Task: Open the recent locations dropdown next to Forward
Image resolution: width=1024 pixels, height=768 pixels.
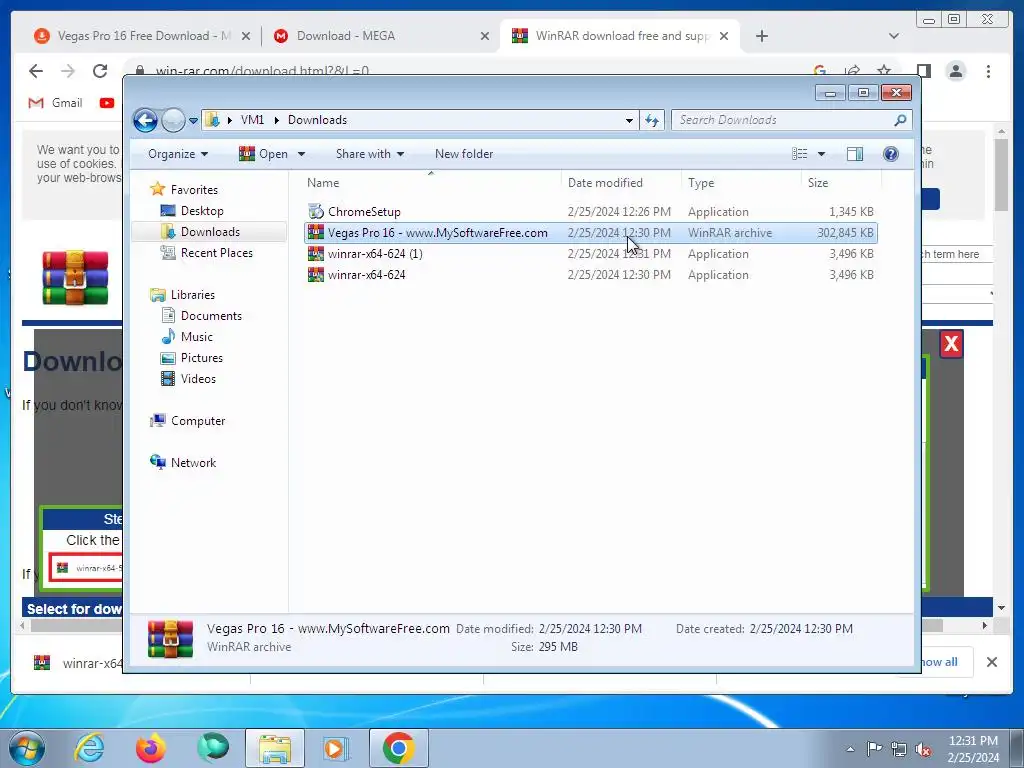Action: point(193,121)
